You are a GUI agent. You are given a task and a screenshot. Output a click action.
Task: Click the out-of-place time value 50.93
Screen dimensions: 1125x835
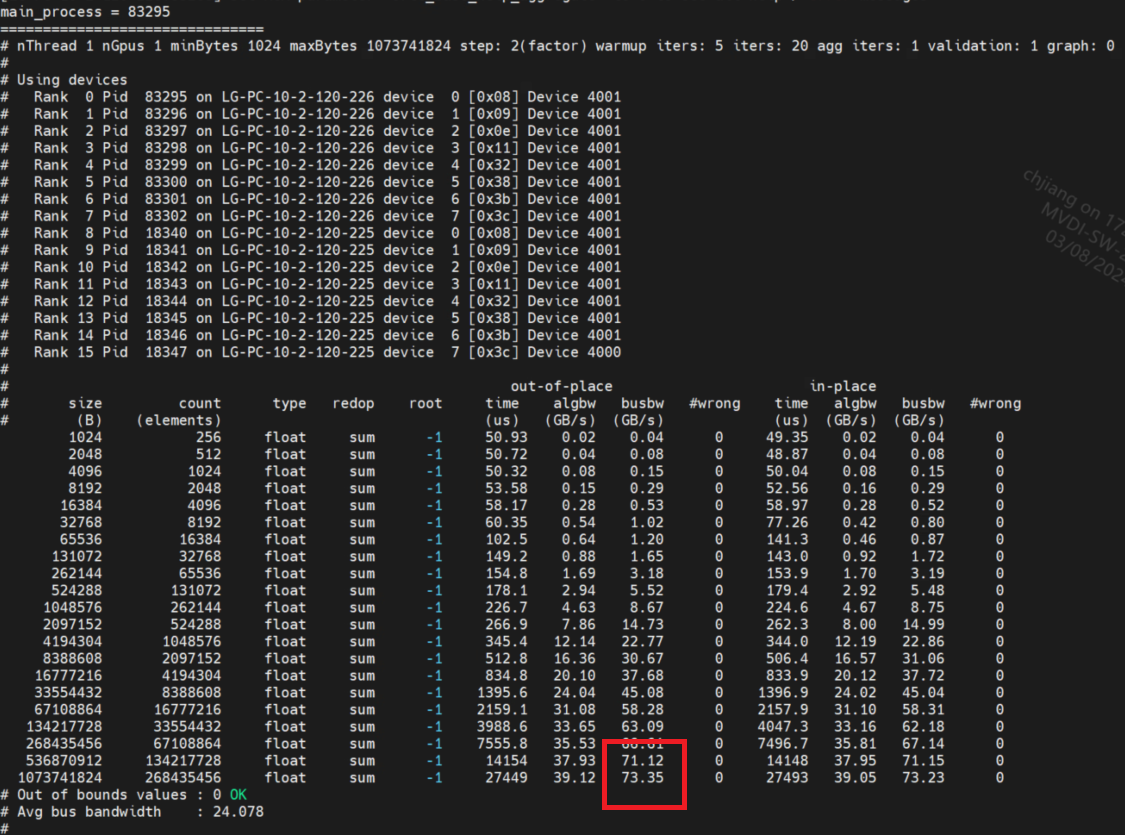[506, 438]
